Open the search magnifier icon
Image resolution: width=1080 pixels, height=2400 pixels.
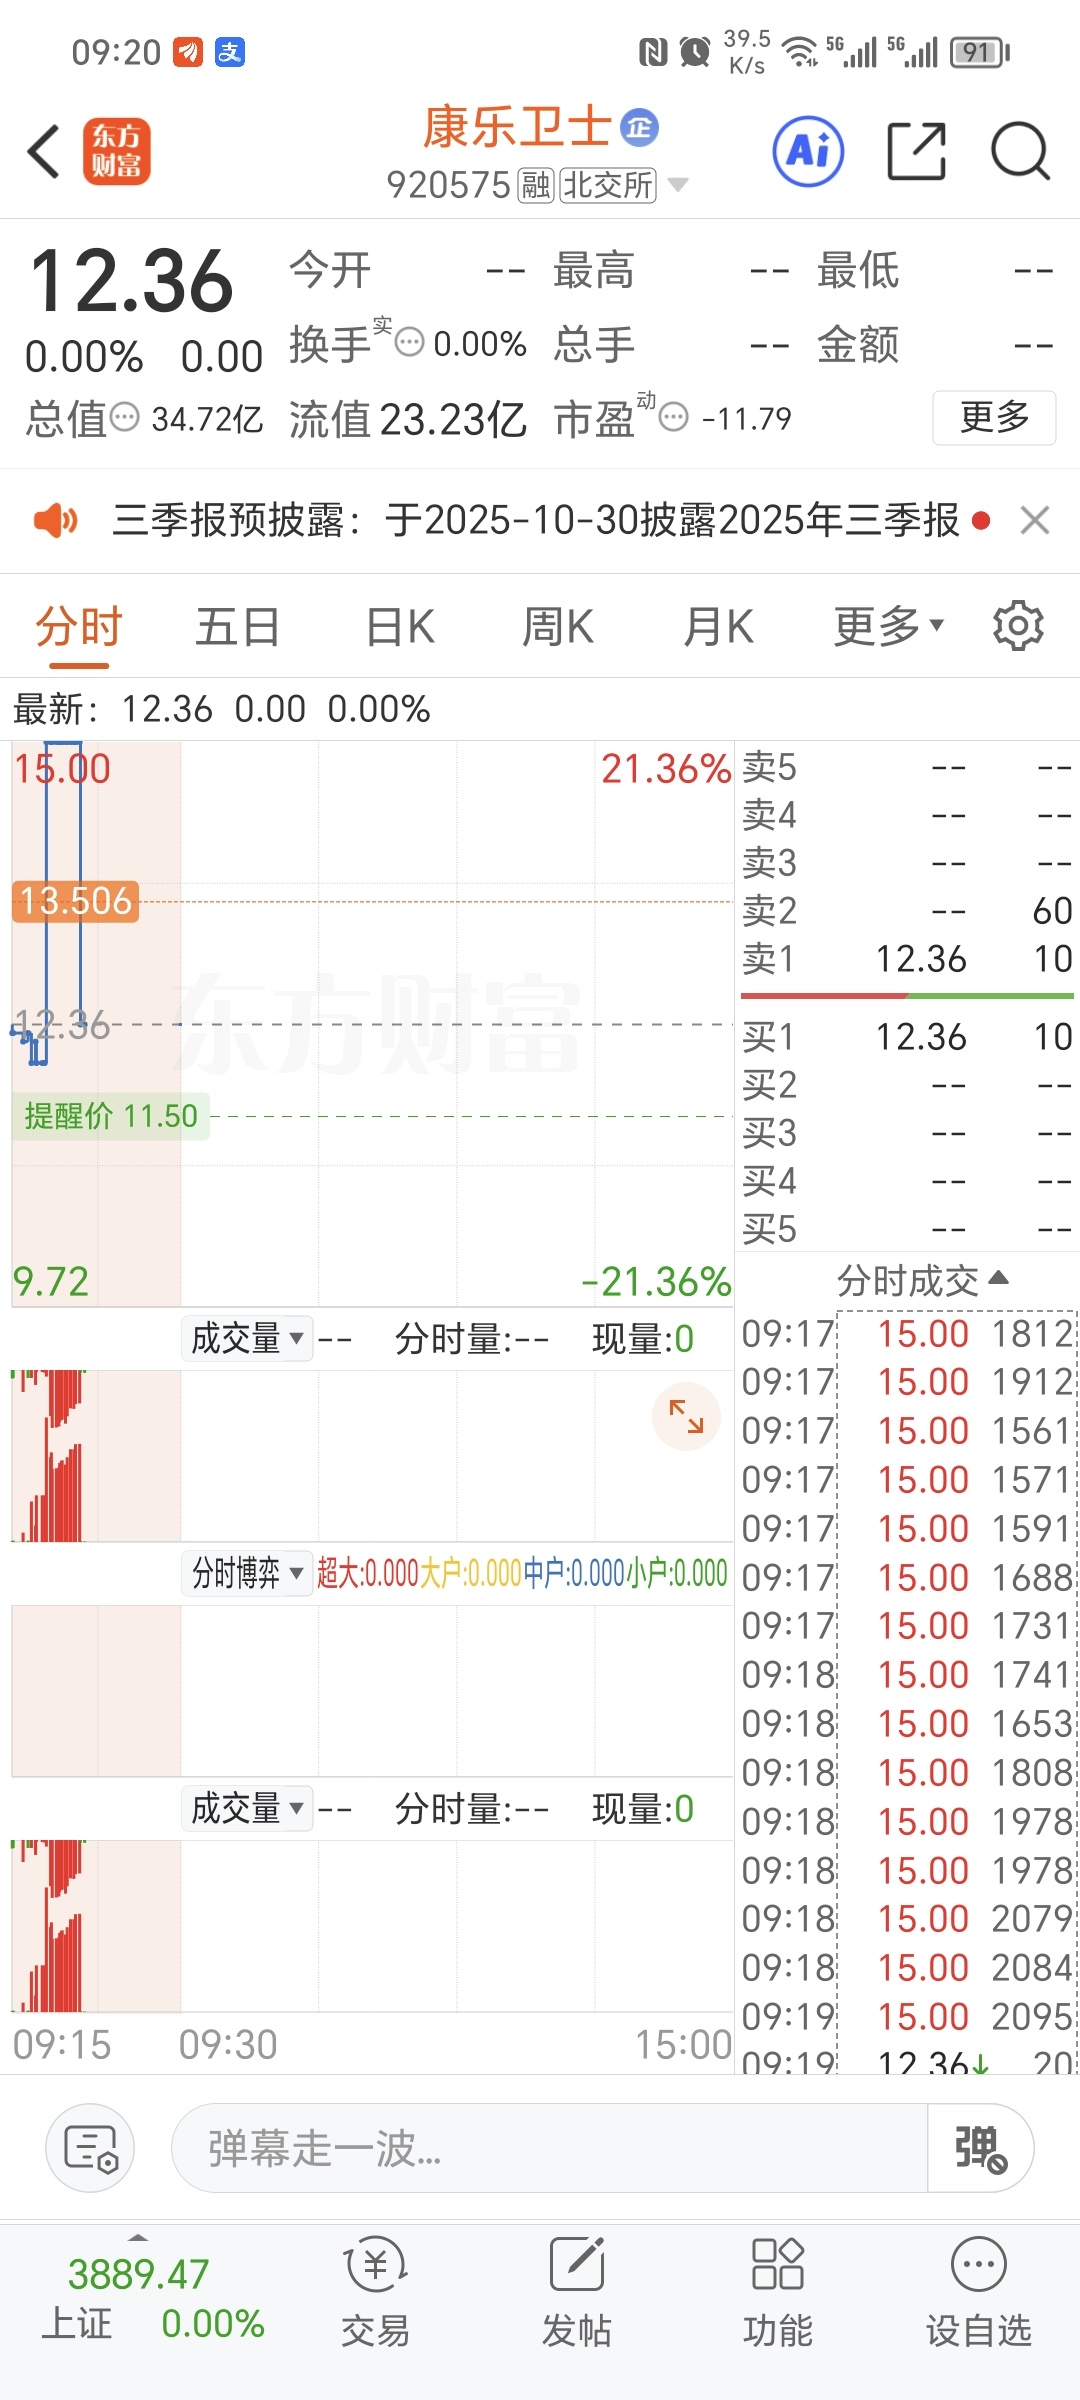pos(1020,152)
